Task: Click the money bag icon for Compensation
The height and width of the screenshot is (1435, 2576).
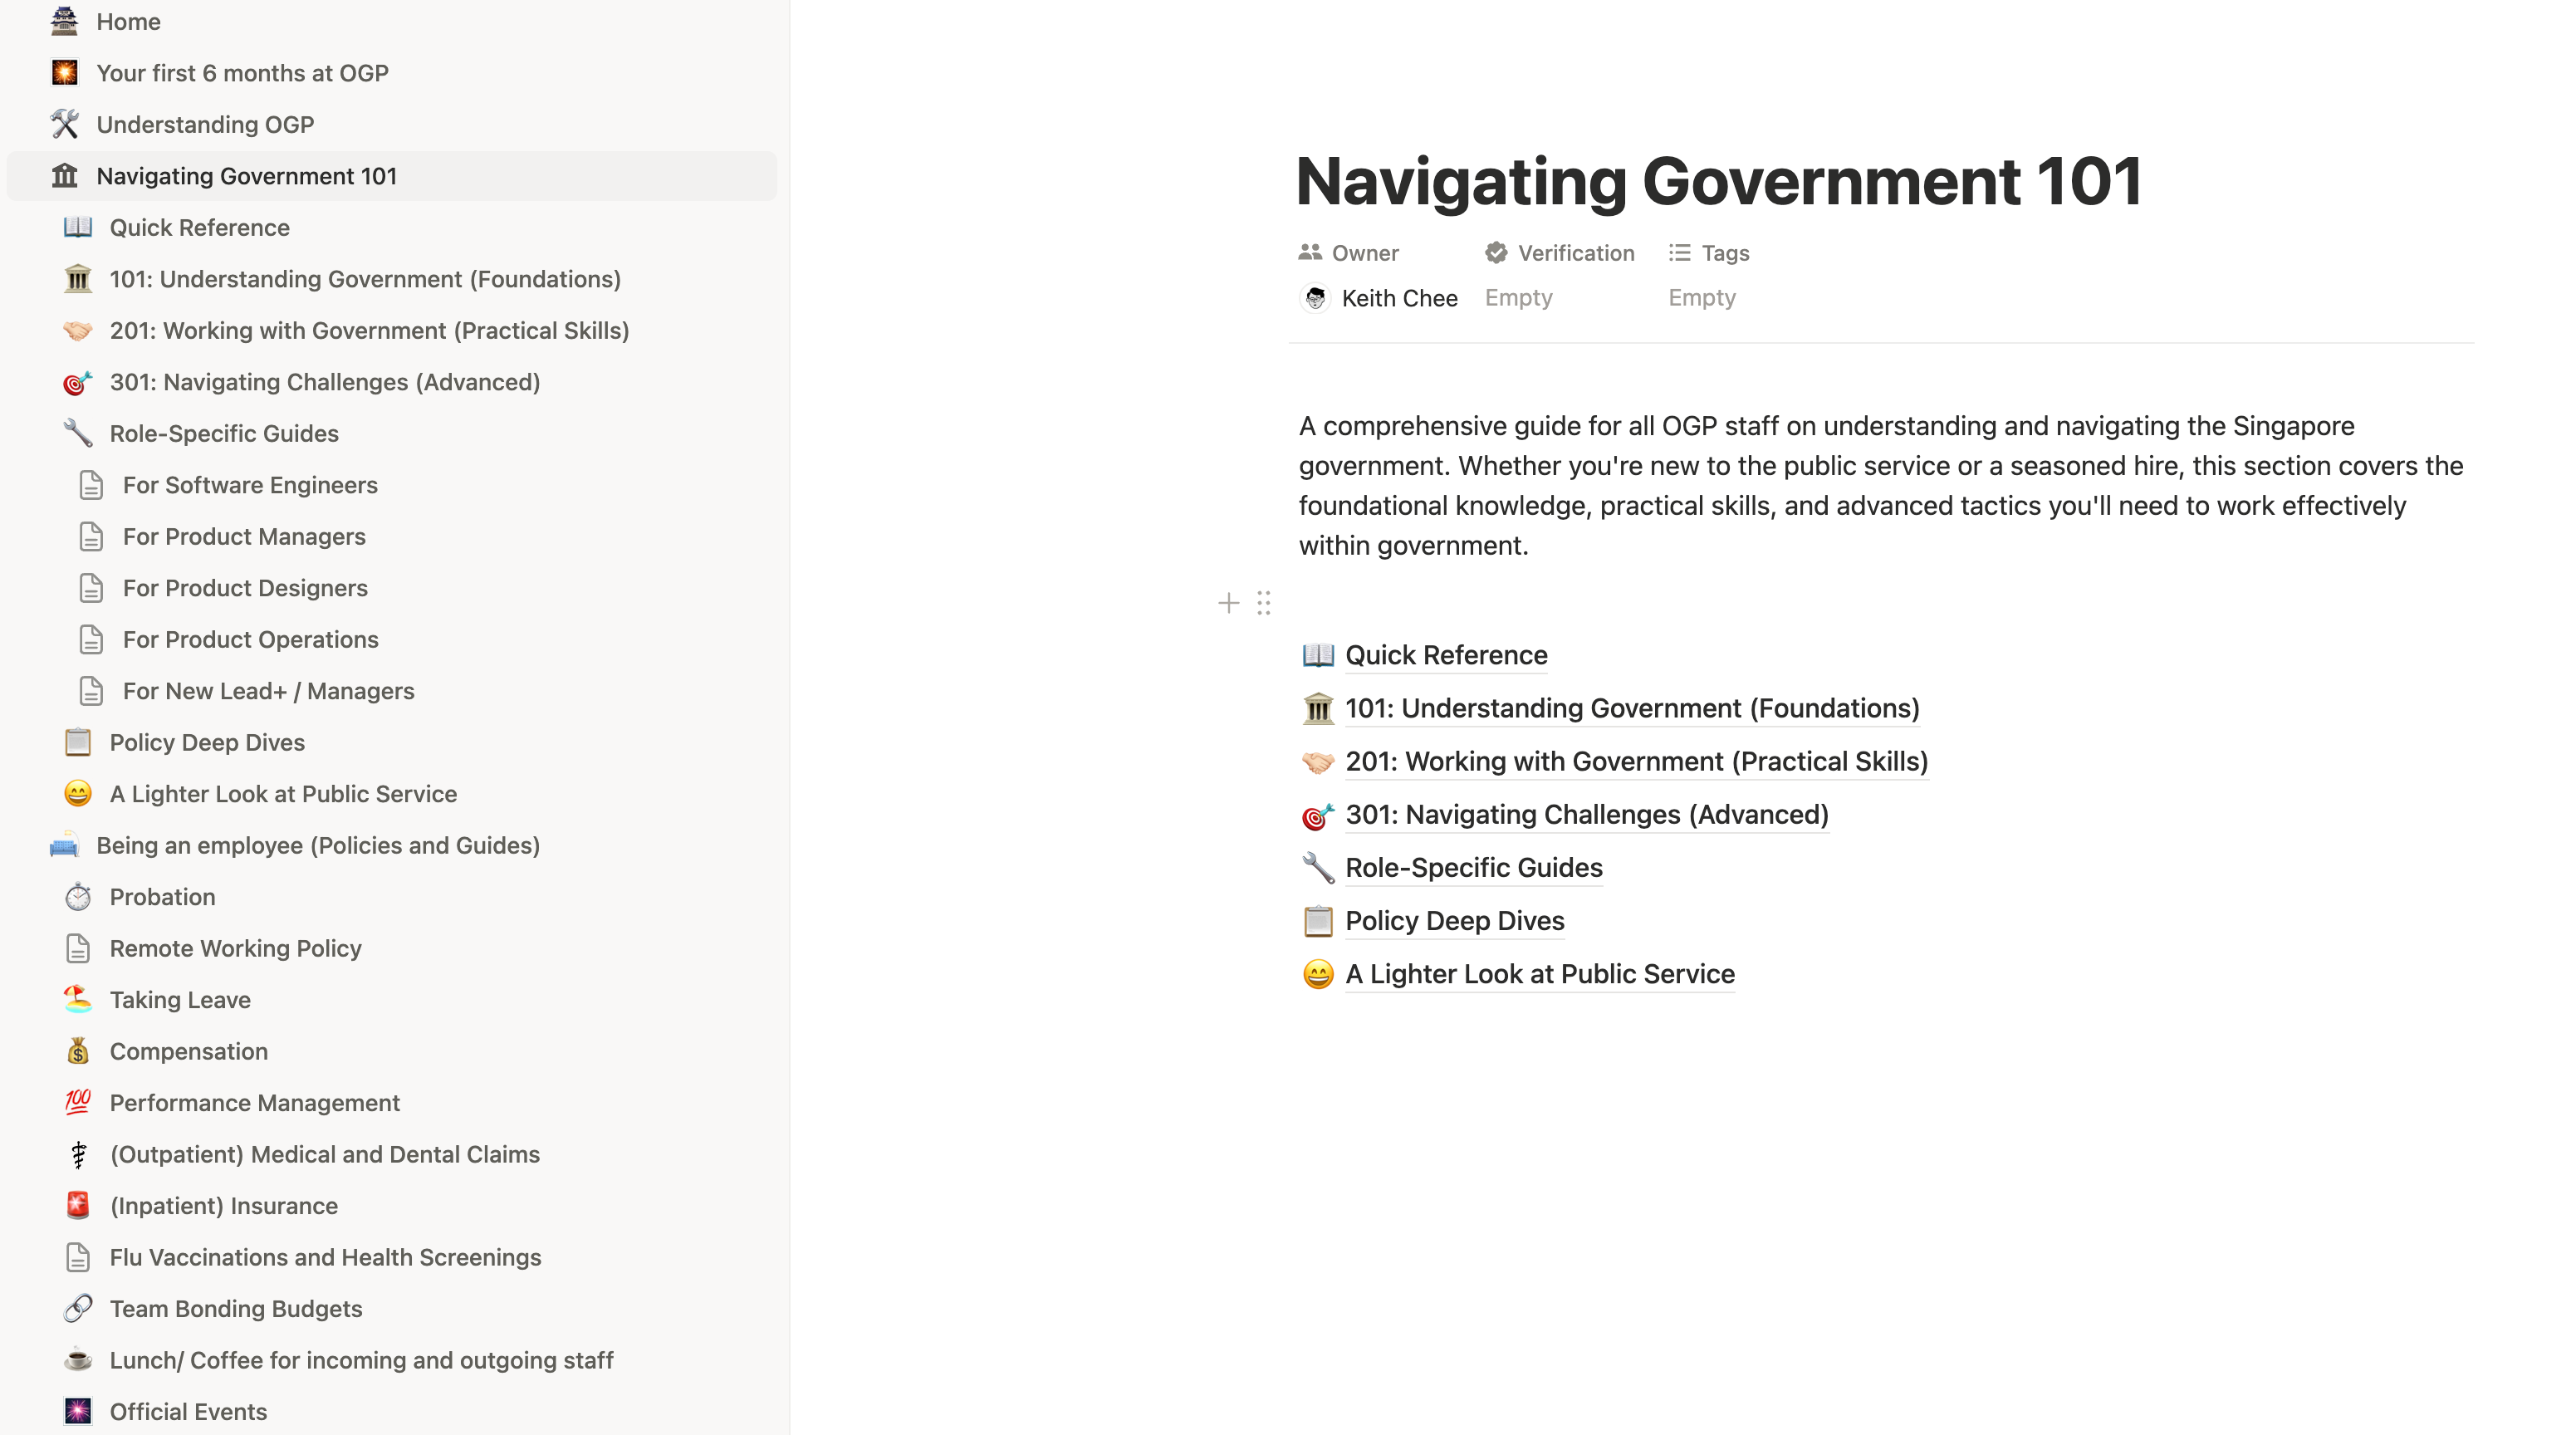Action: pos(77,1051)
